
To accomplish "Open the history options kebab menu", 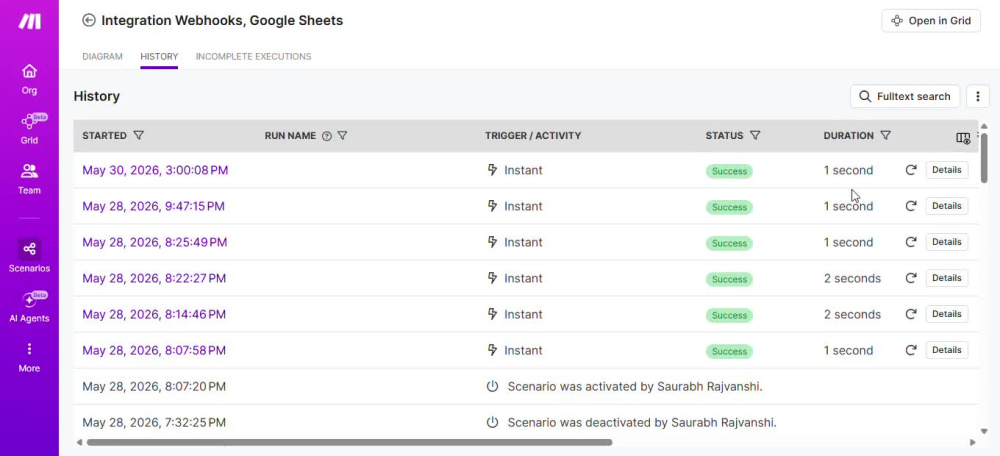I will [x=978, y=96].
